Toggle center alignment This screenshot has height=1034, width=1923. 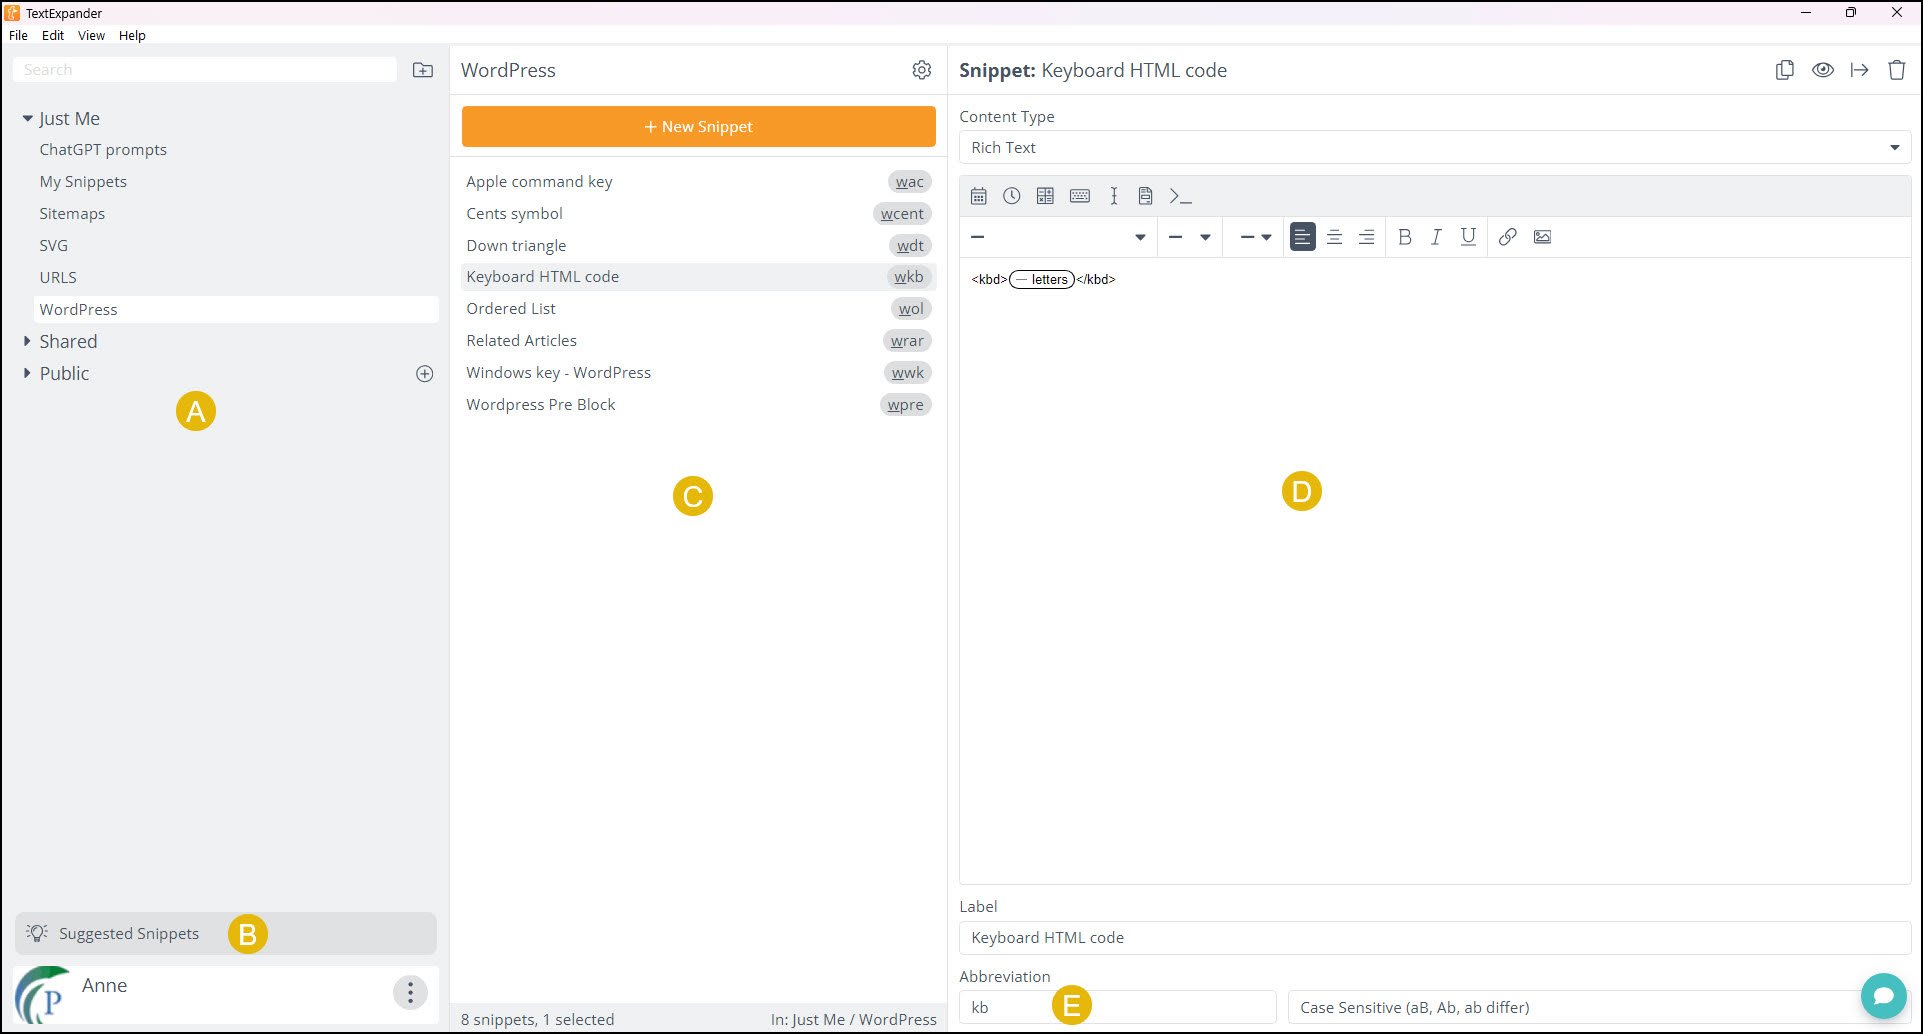[x=1334, y=237]
